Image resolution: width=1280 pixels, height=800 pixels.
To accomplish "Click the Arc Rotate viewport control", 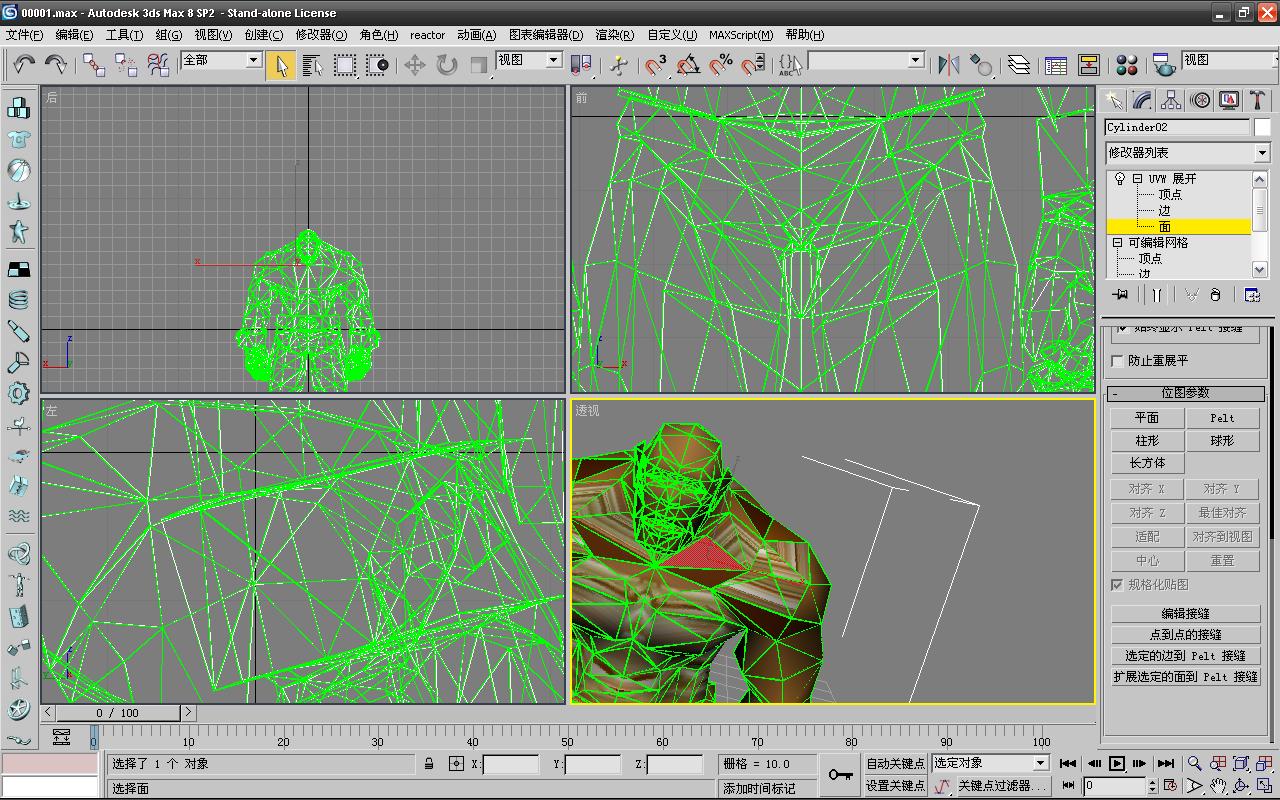I will [x=1241, y=786].
